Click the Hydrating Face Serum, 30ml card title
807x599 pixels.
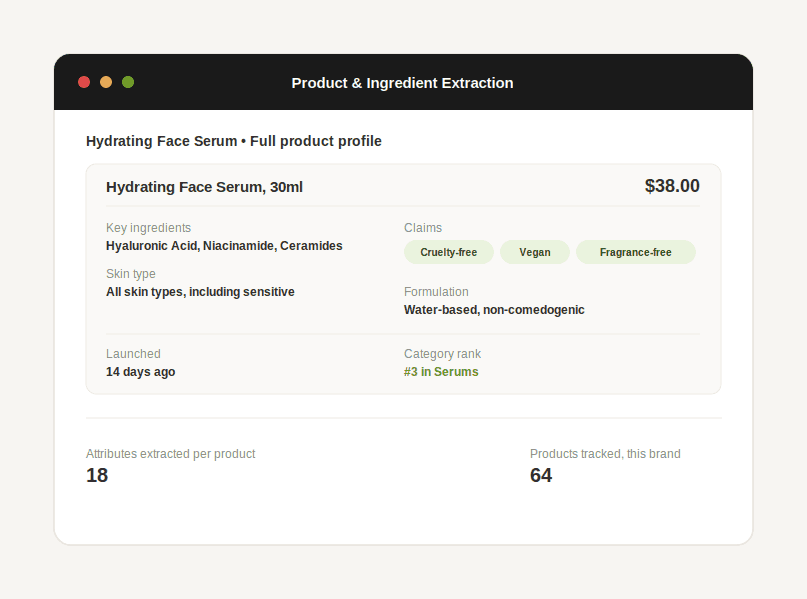pyautogui.click(x=204, y=187)
